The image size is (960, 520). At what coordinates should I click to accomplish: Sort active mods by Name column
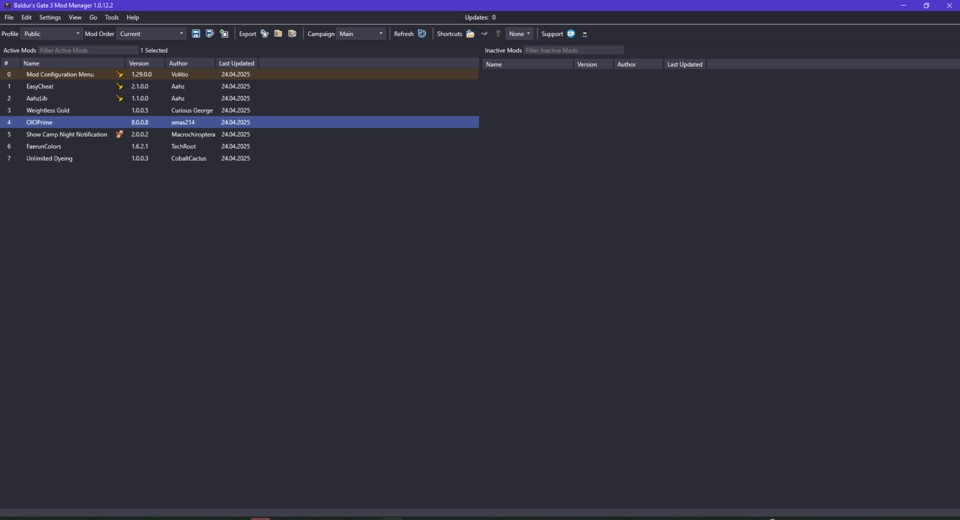[72, 63]
